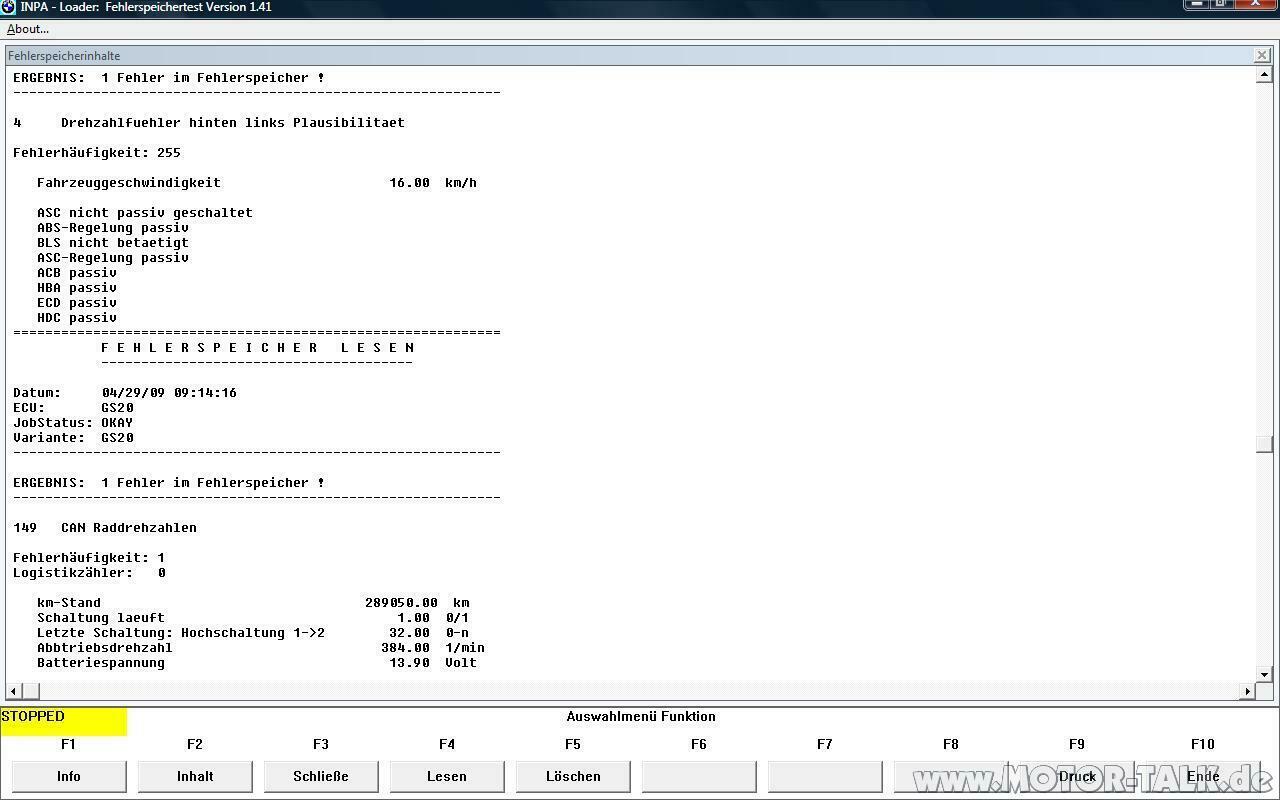This screenshot has width=1280, height=800.
Task: Click the 'ECU: GS20' line
Action: (73, 408)
